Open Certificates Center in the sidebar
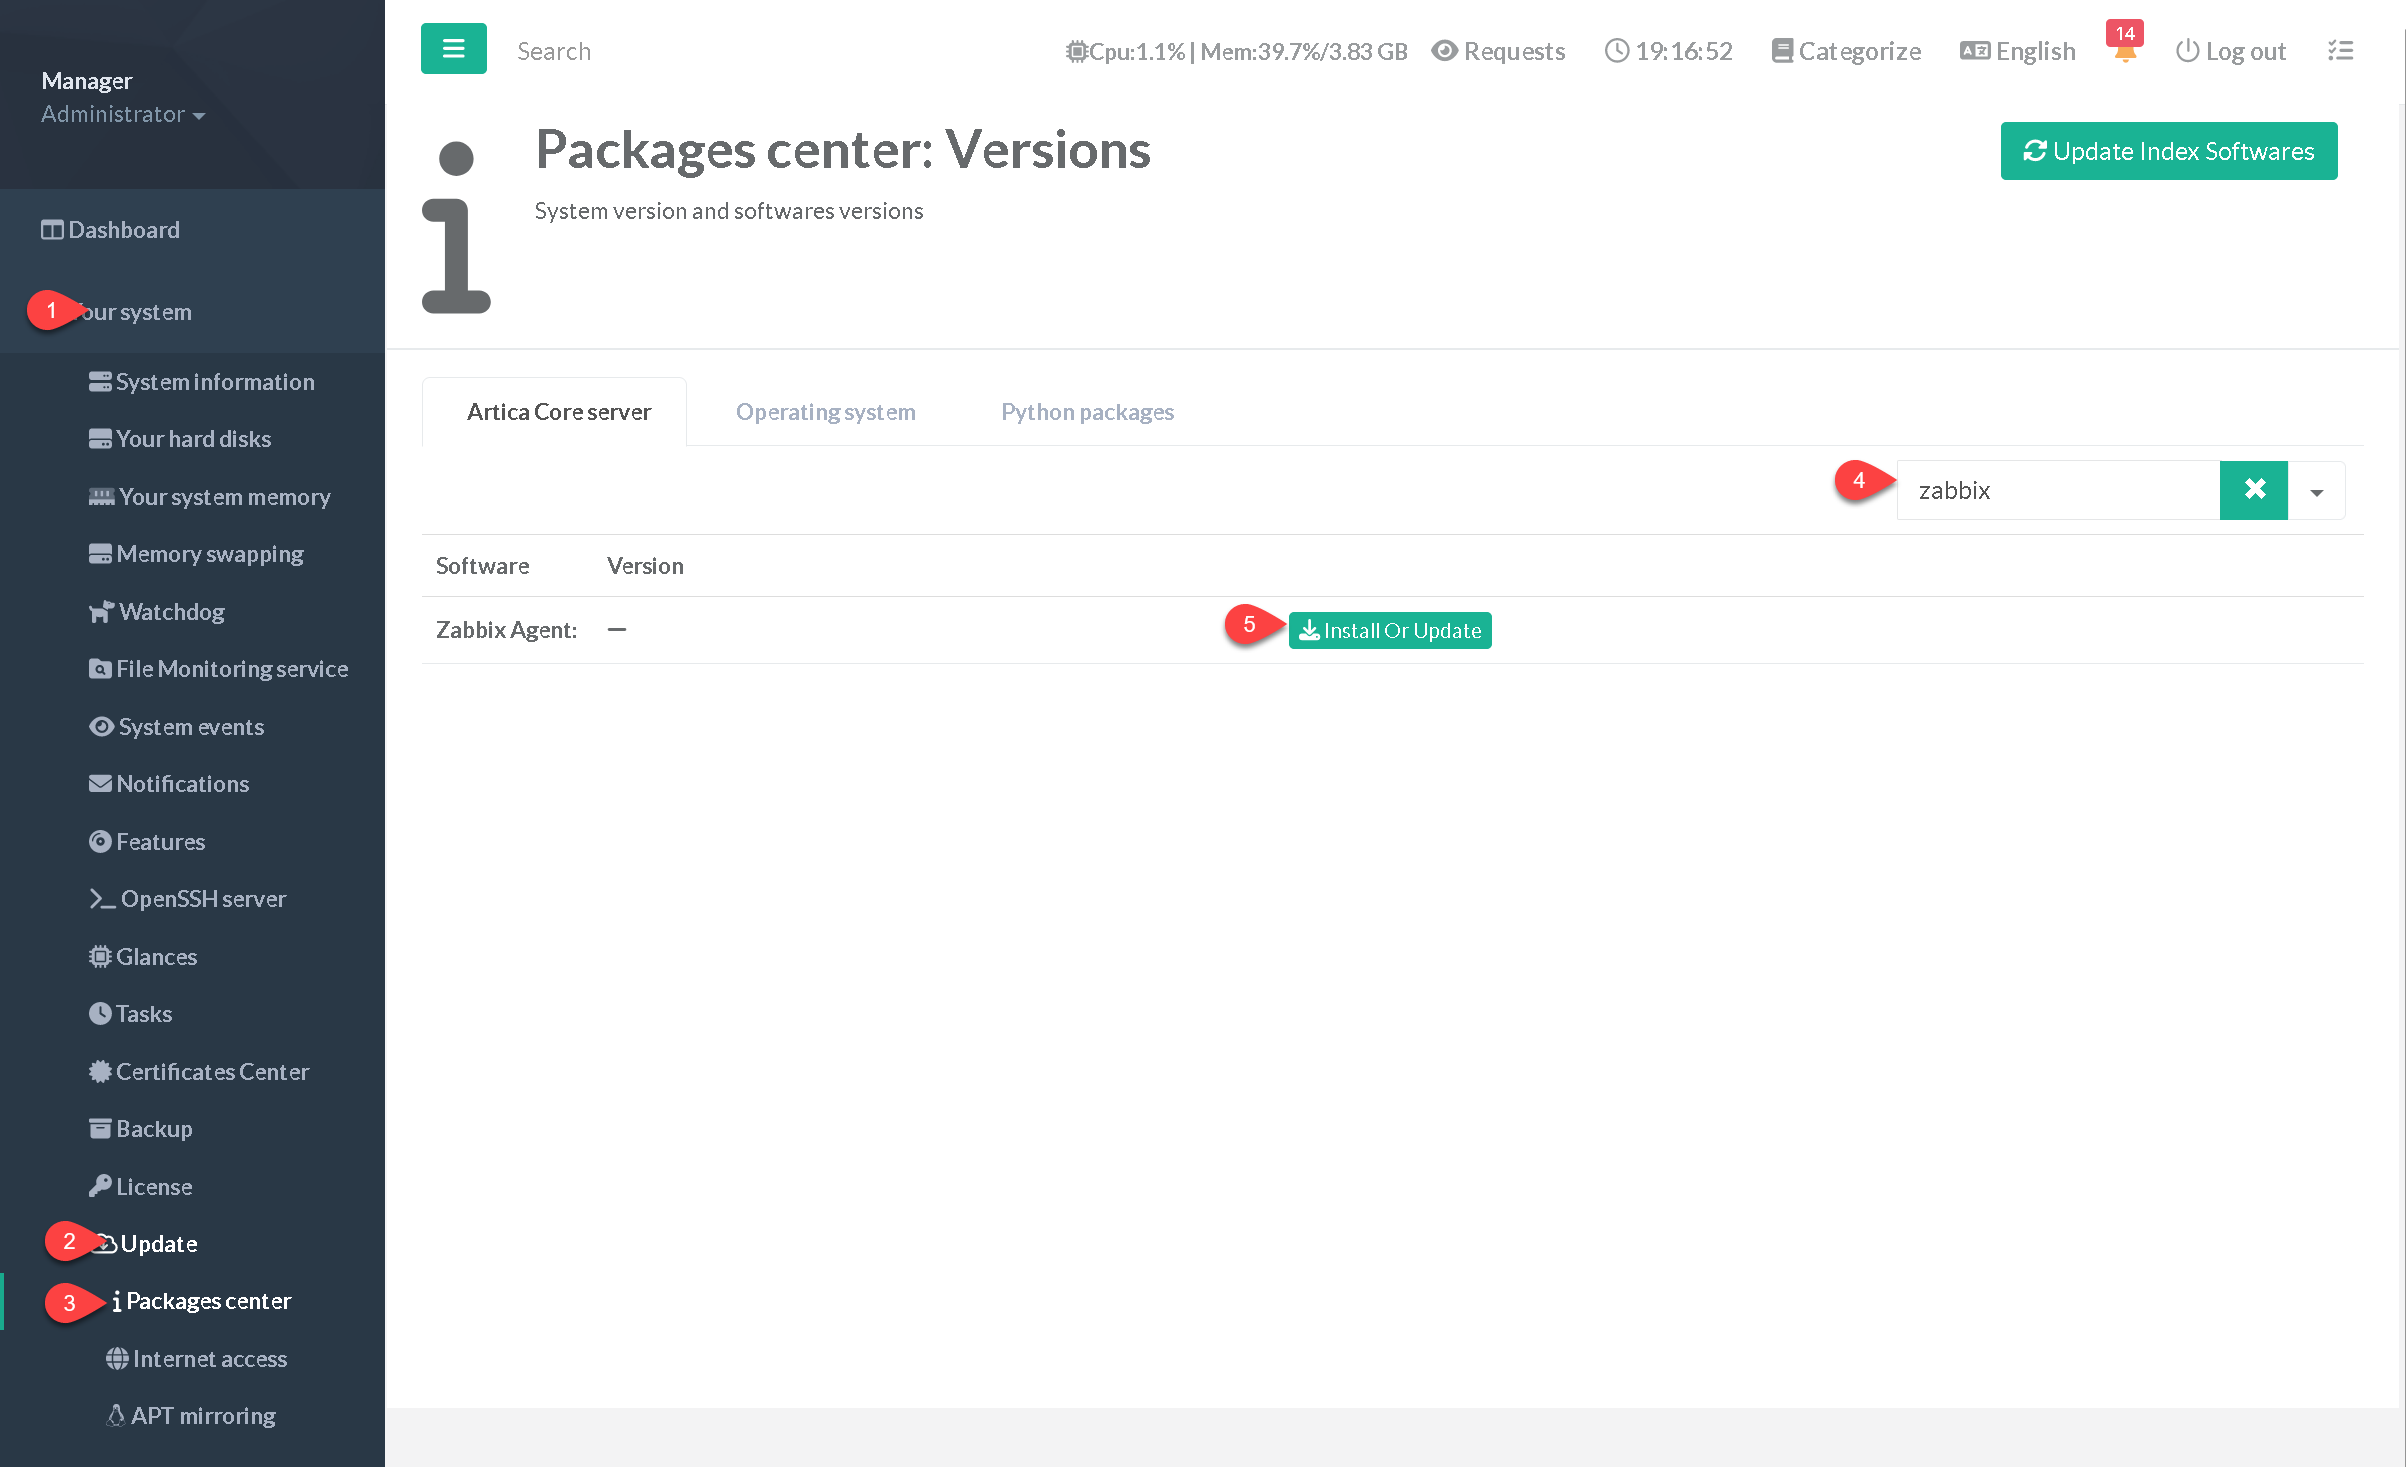 point(211,1072)
